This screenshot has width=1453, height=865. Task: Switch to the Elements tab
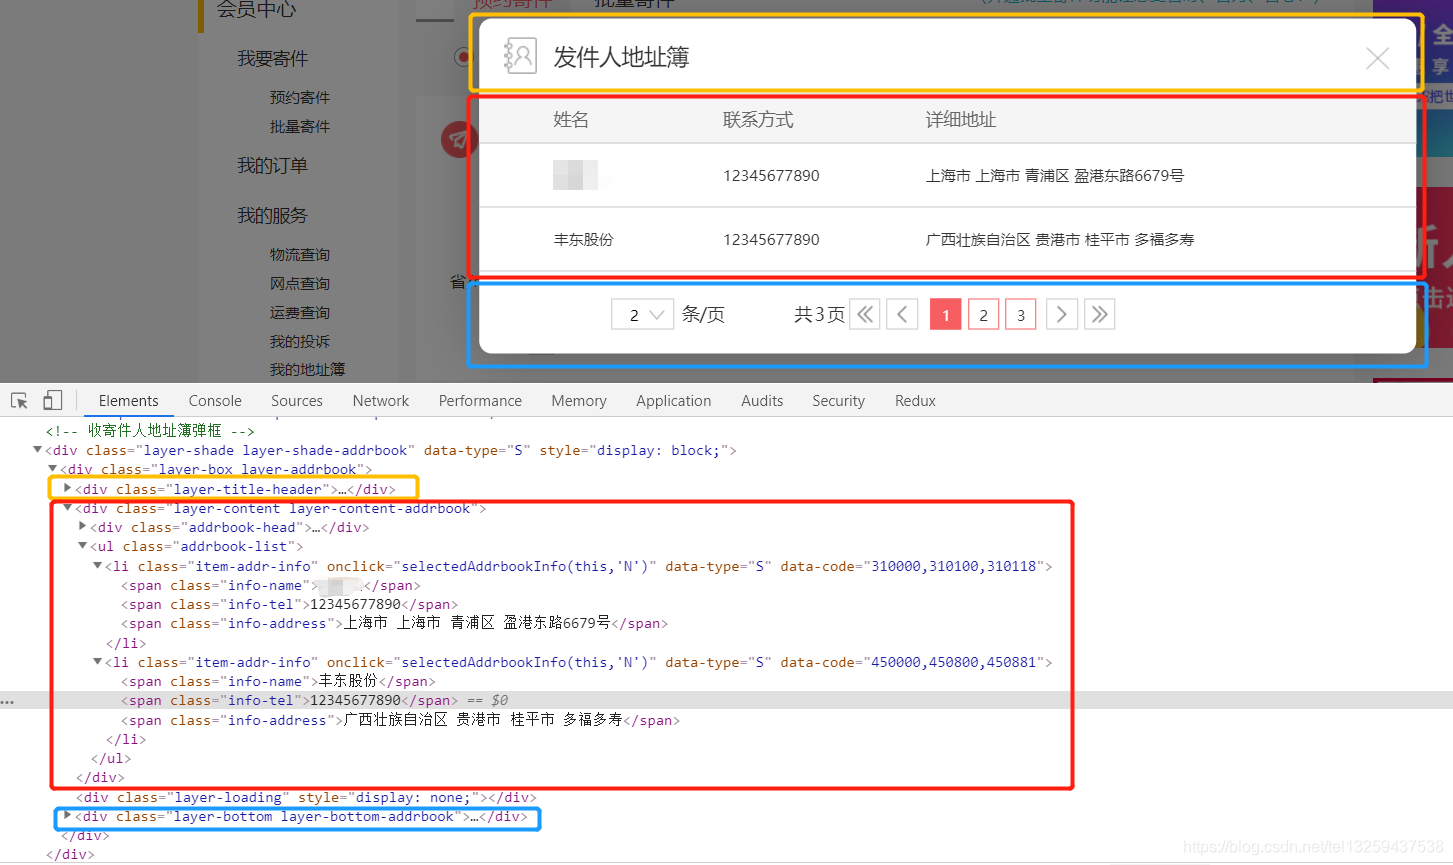(x=129, y=401)
